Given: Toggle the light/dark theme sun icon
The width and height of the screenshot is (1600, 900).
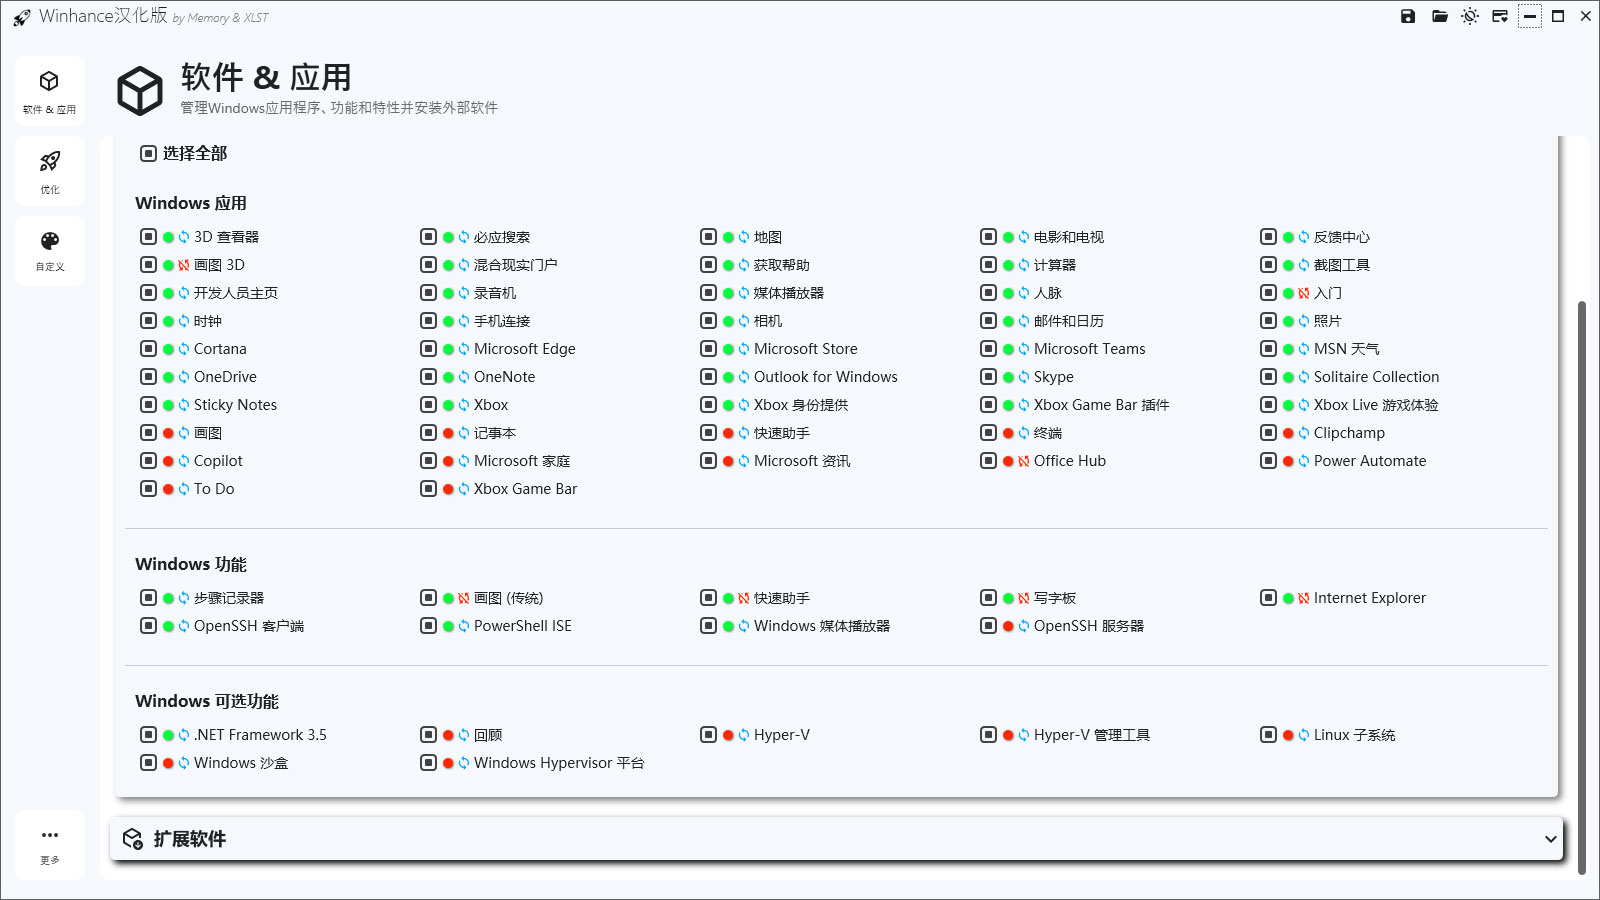Looking at the screenshot, I should [x=1469, y=16].
